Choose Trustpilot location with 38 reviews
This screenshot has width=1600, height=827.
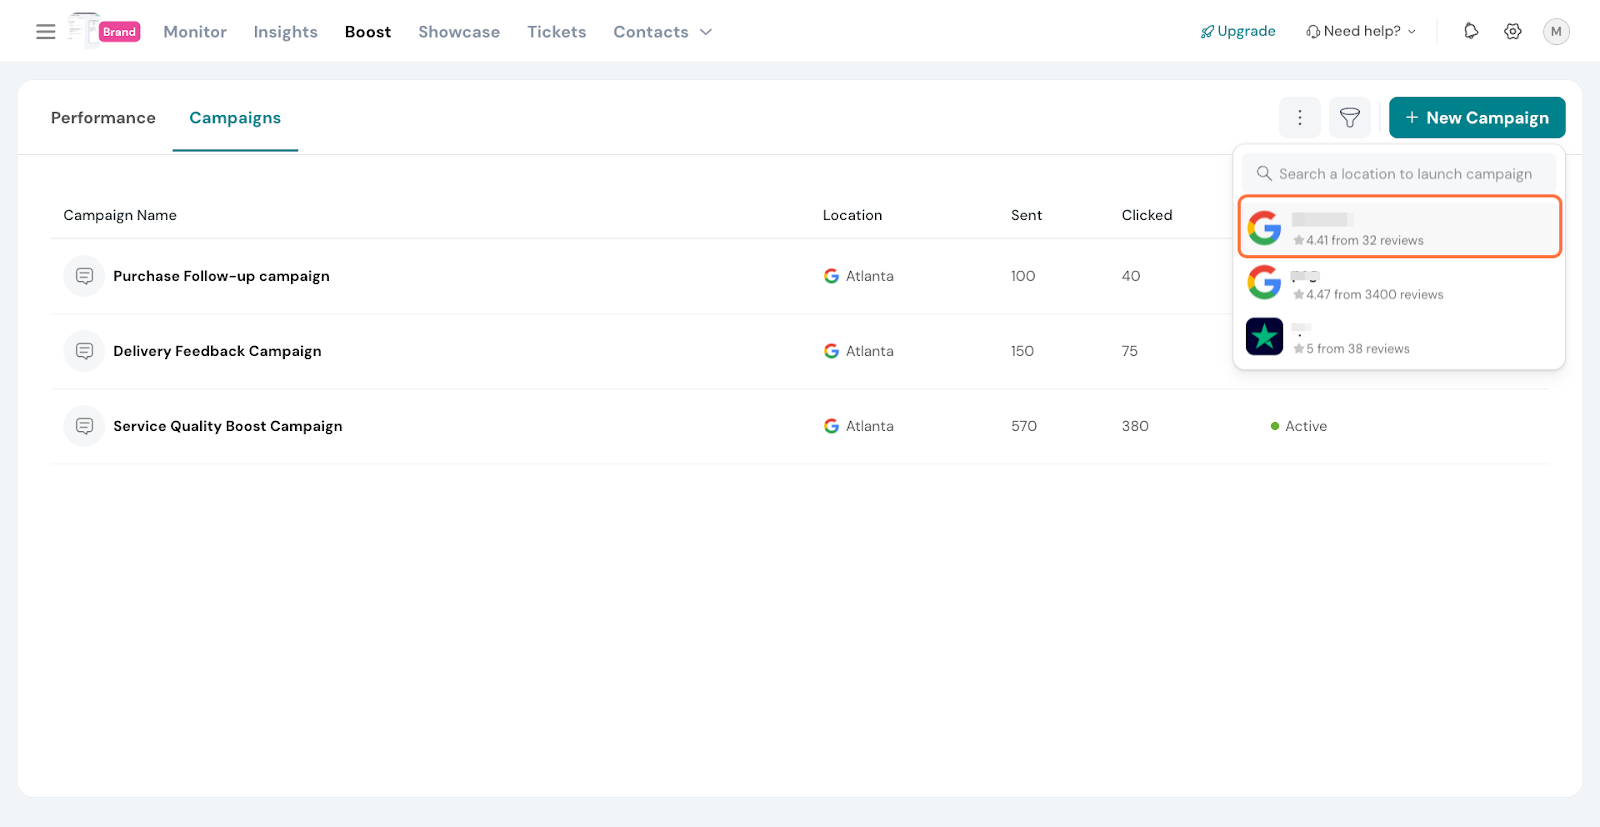[1399, 338]
